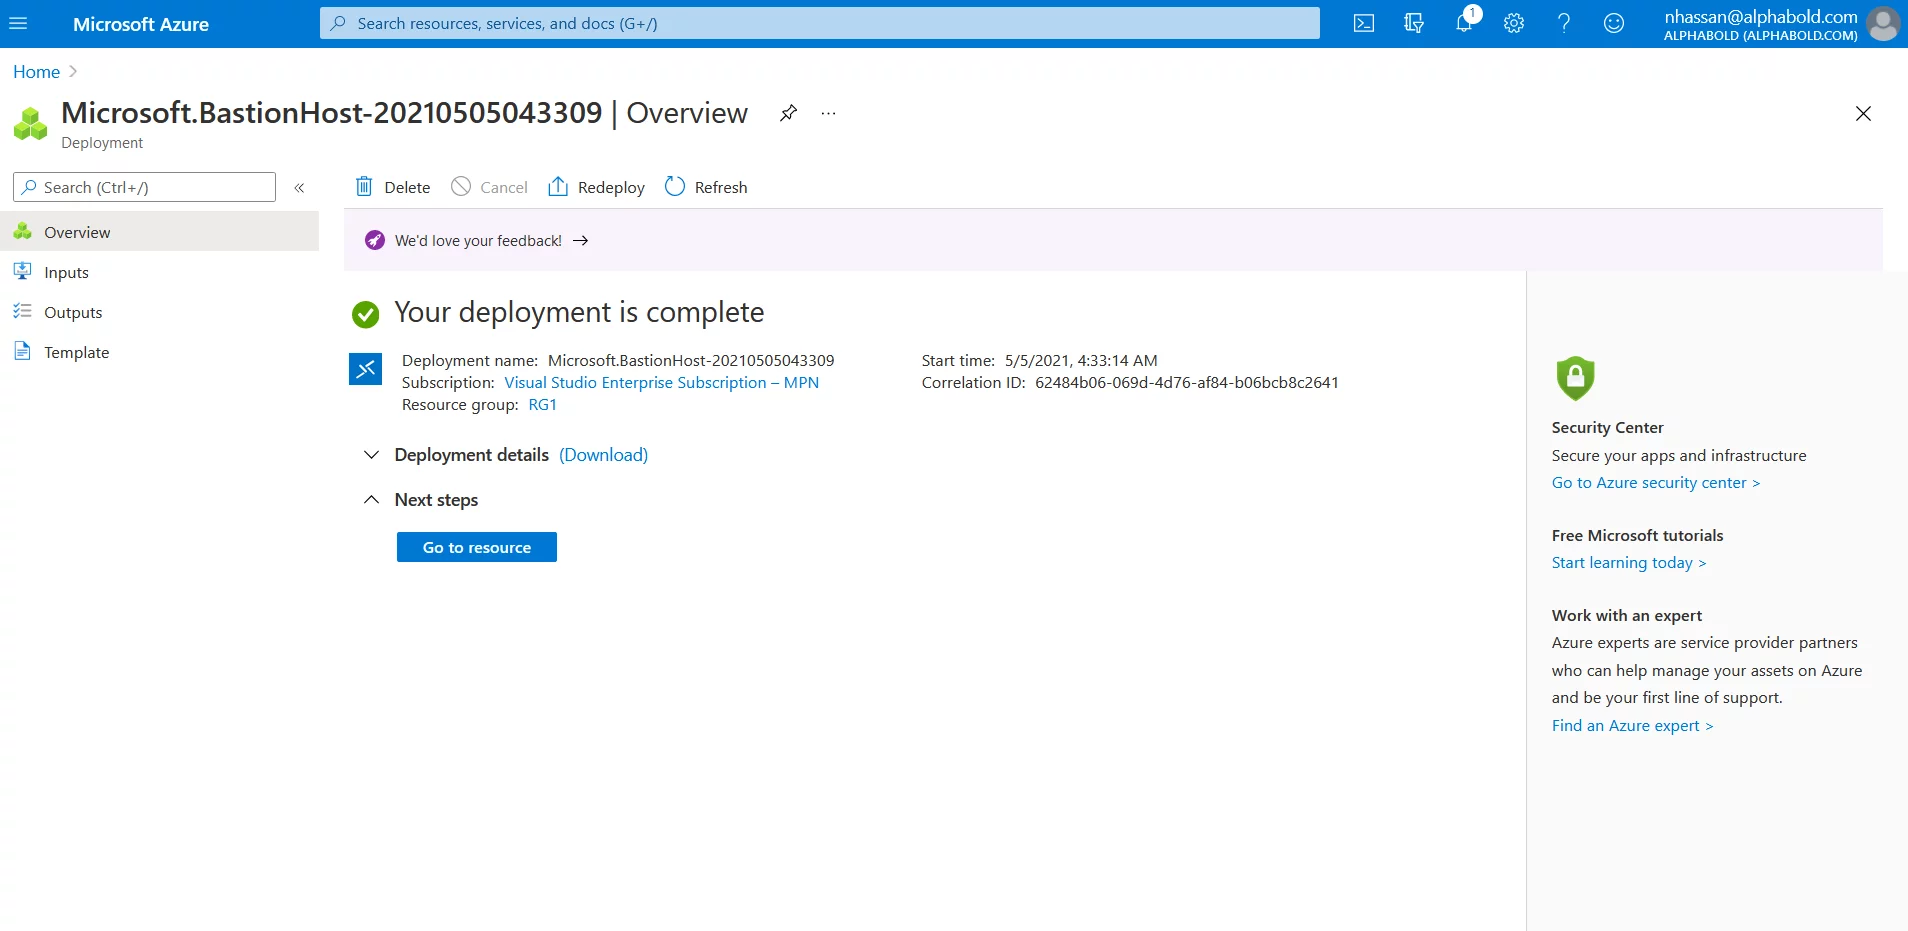
Task: Open resource group RG1 link
Action: (542, 405)
